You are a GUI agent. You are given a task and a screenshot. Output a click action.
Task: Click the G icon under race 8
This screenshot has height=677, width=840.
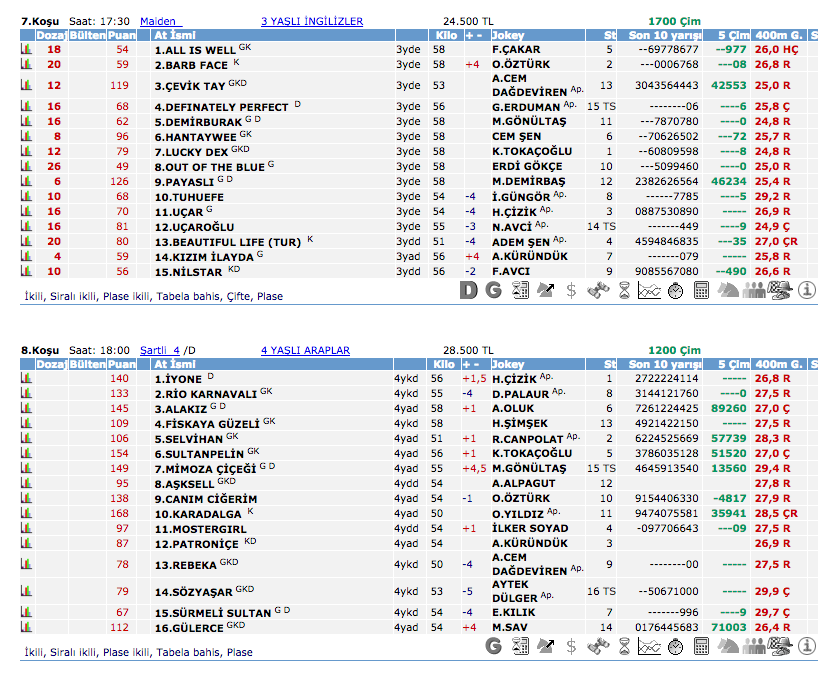pos(493,646)
